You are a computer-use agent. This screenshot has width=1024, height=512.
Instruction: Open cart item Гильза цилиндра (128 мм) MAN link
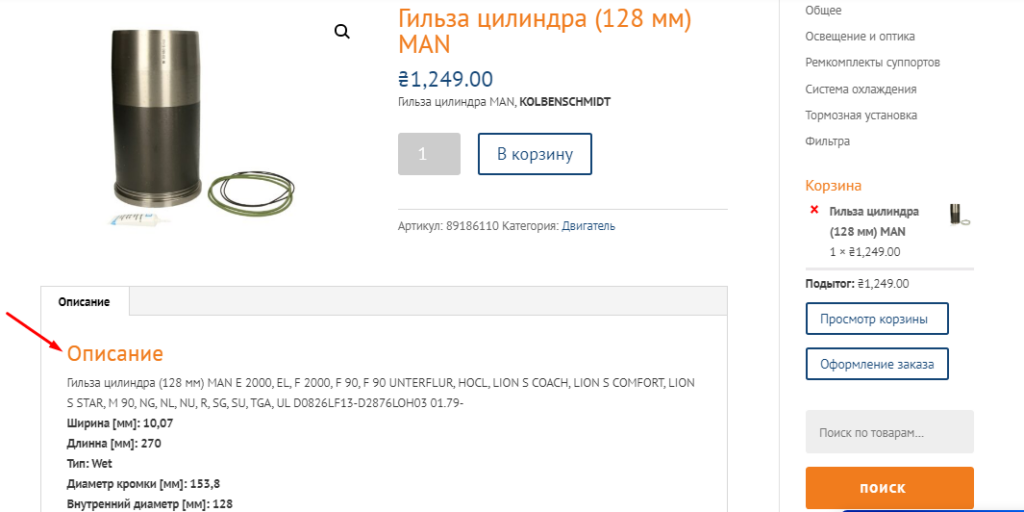(874, 221)
